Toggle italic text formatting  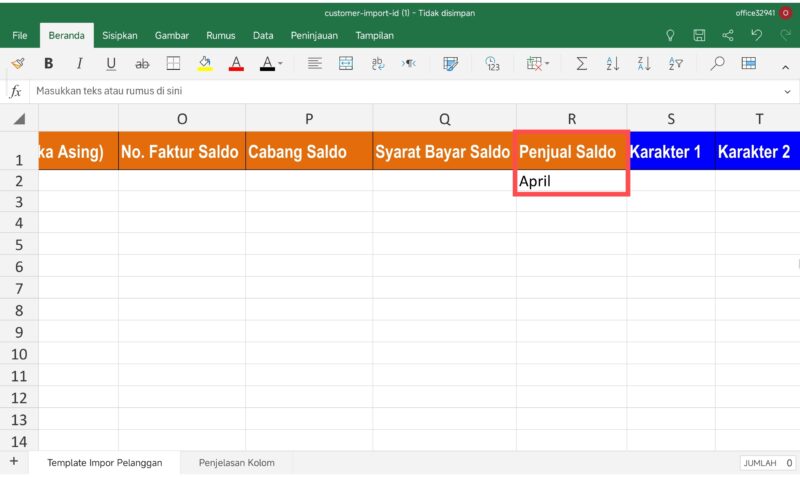coord(79,63)
